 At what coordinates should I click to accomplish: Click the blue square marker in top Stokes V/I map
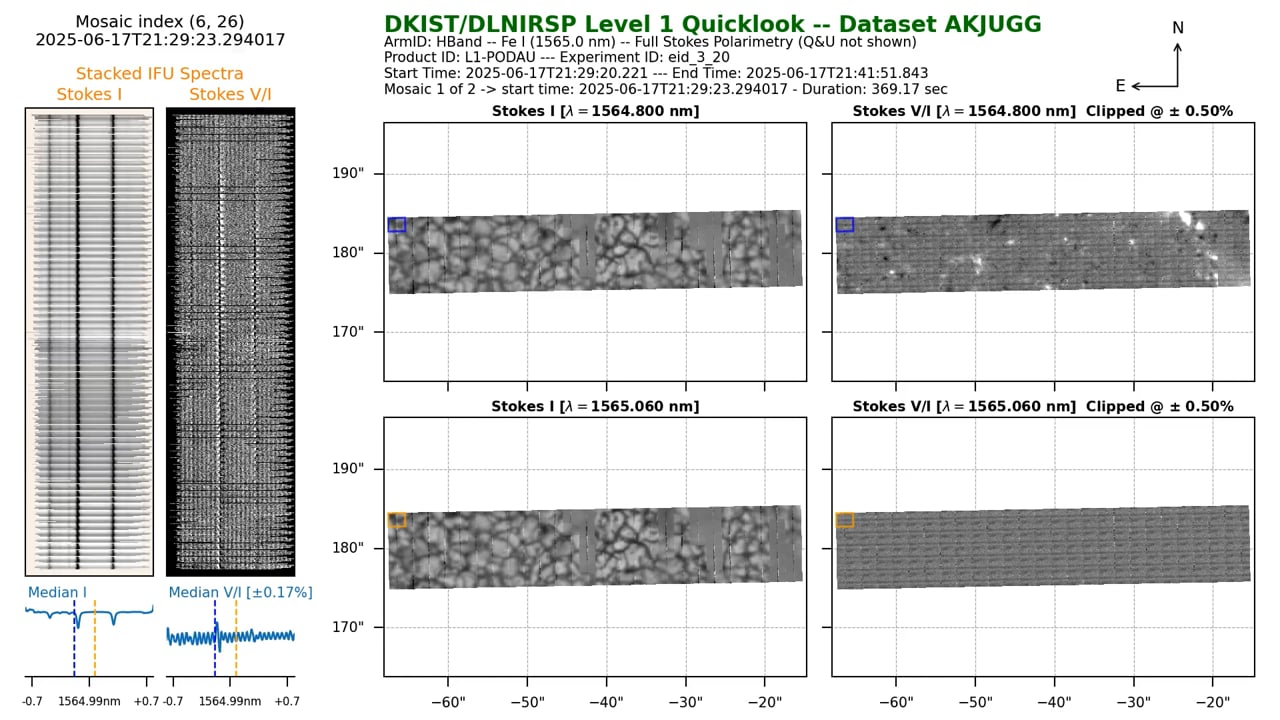click(x=845, y=225)
